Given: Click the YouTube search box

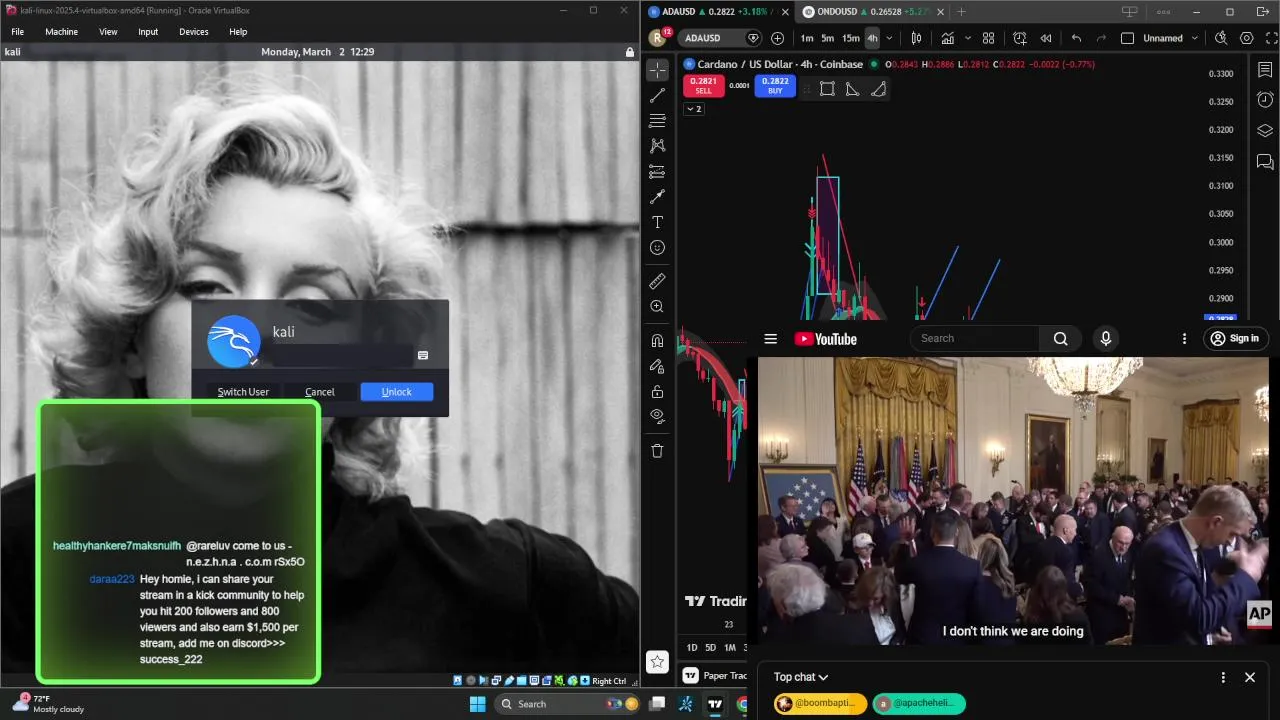Looking at the screenshot, I should (975, 338).
